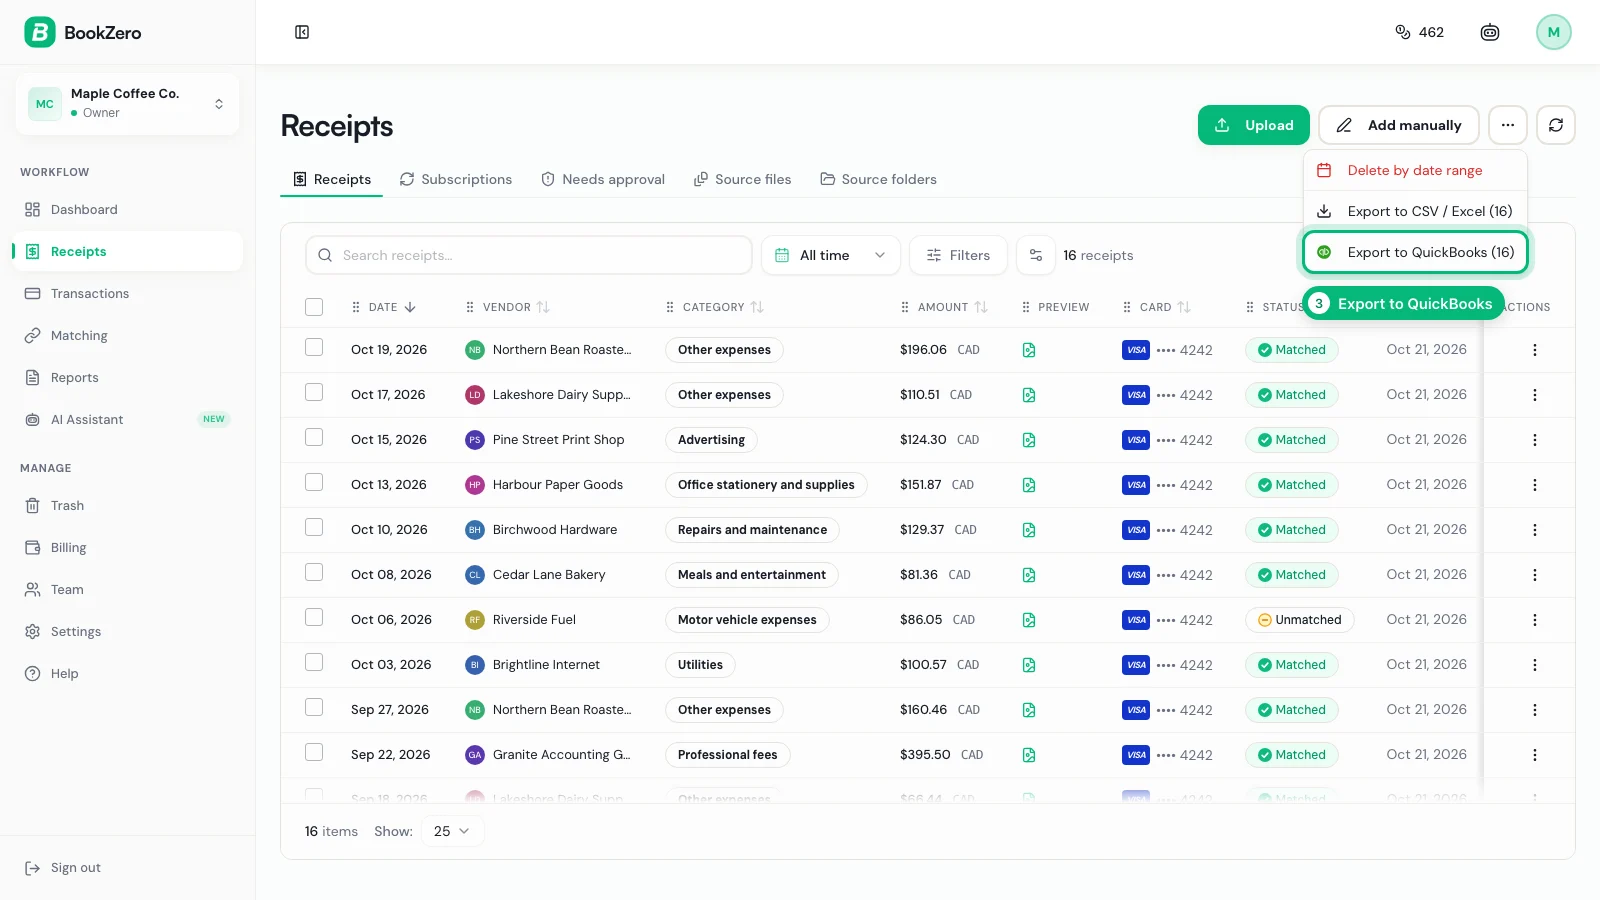Viewport: 1600px width, 900px height.
Task: Select the Granite Accounting receipt checkbox
Action: tap(314, 752)
